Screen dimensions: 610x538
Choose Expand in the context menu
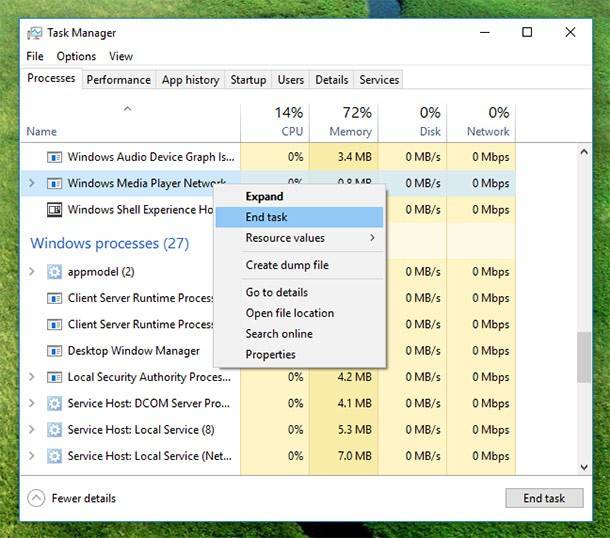point(300,196)
